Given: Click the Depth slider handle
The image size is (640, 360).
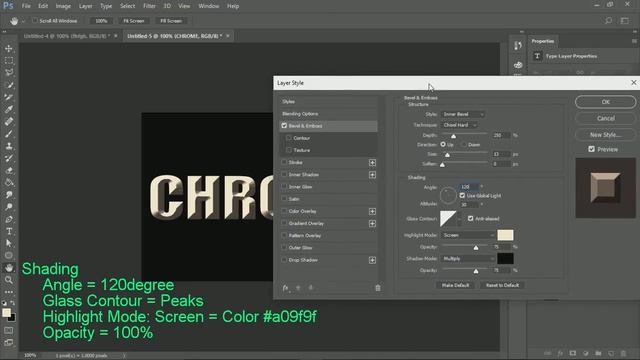Looking at the screenshot, I should [x=453, y=136].
